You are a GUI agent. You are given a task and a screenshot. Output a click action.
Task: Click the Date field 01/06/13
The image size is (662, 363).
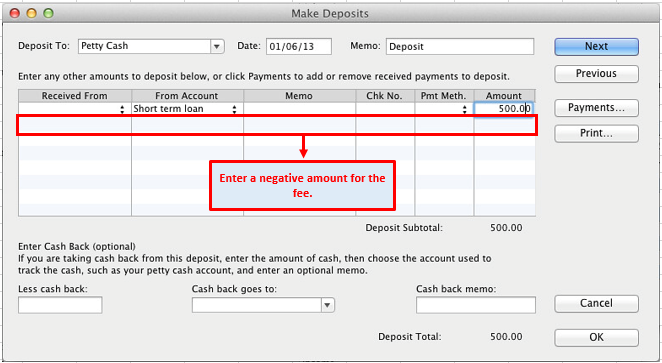(298, 46)
